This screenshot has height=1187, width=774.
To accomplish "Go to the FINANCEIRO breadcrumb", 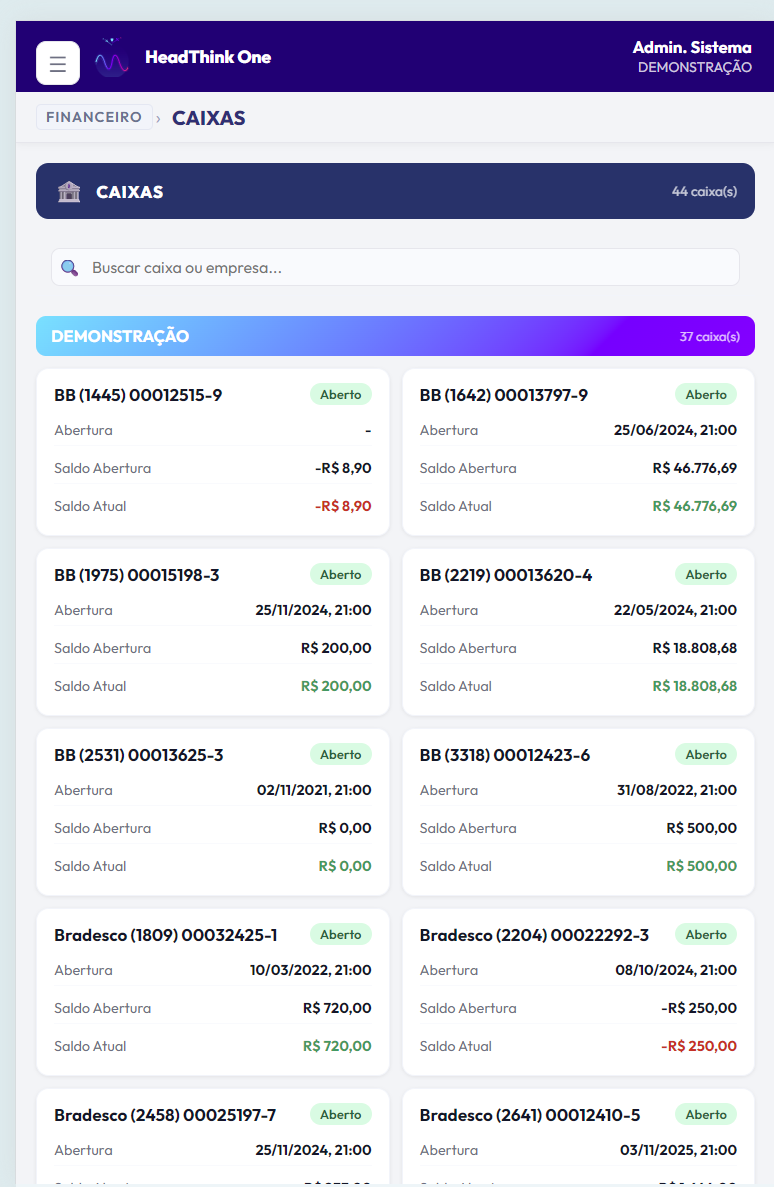I will [94, 117].
